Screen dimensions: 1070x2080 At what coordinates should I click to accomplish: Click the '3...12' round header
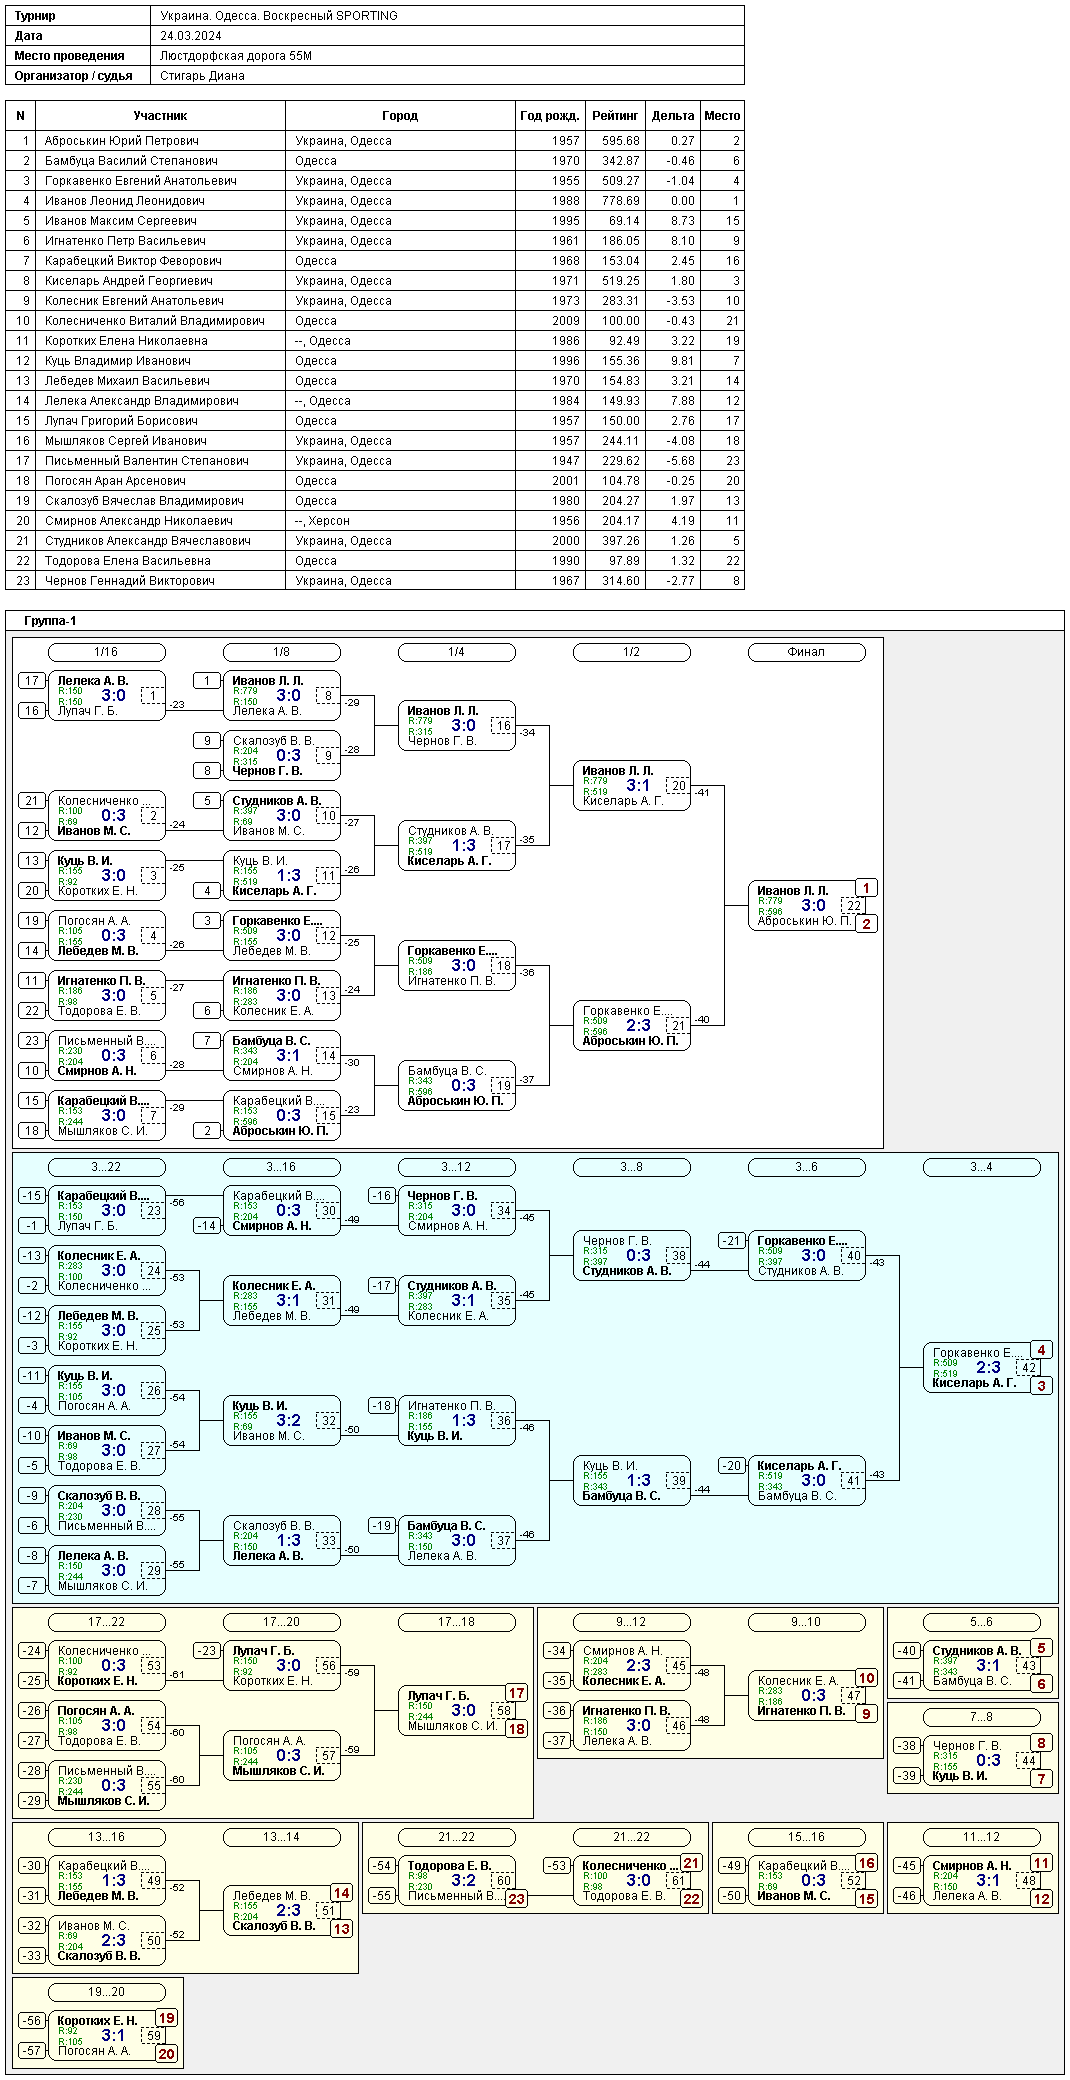pos(456,1167)
